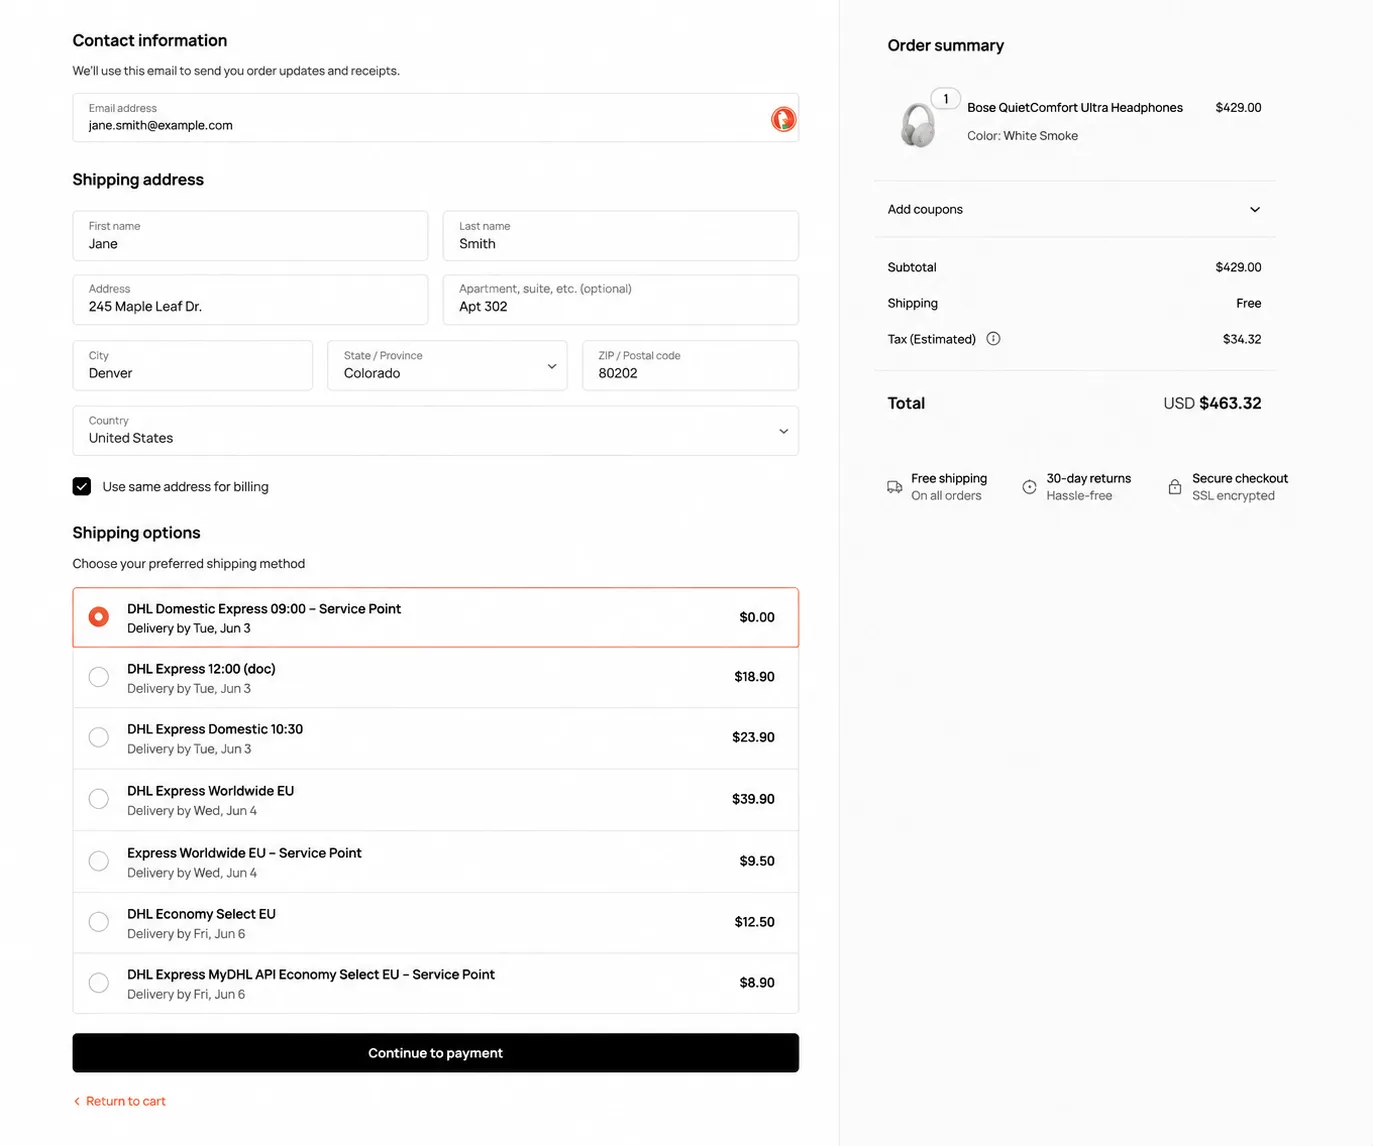Image resolution: width=1373 pixels, height=1146 pixels.
Task: Click the headphones quantity badge showing 1
Action: pos(946,99)
